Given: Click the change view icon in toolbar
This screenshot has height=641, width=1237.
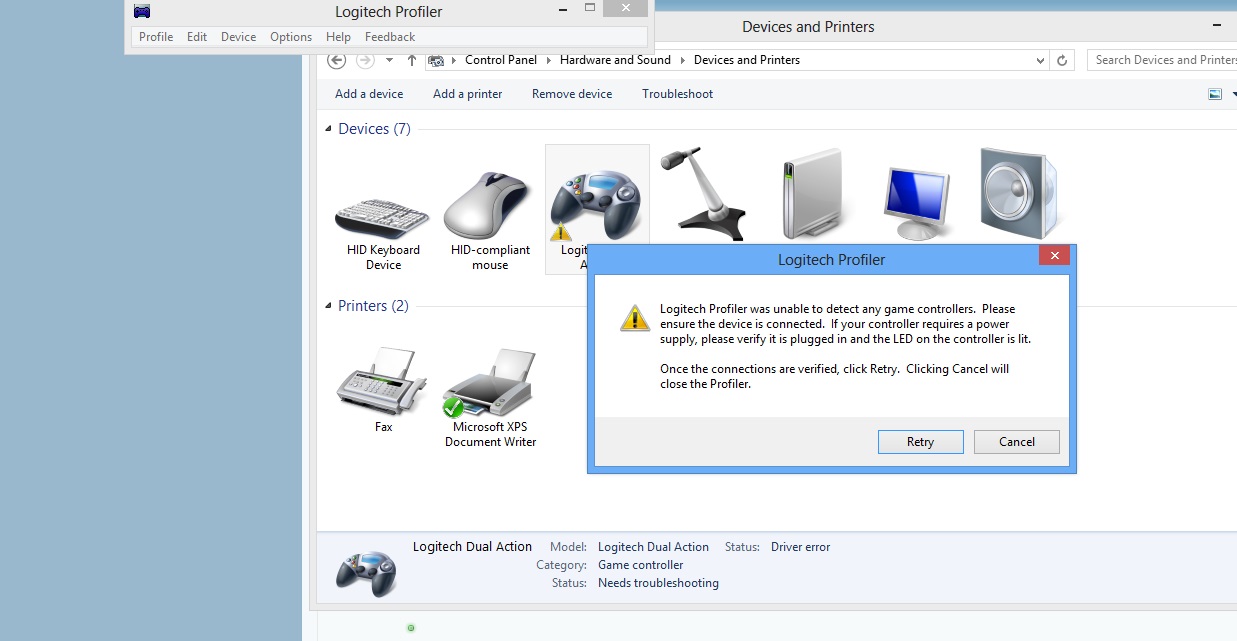Looking at the screenshot, I should [1215, 94].
